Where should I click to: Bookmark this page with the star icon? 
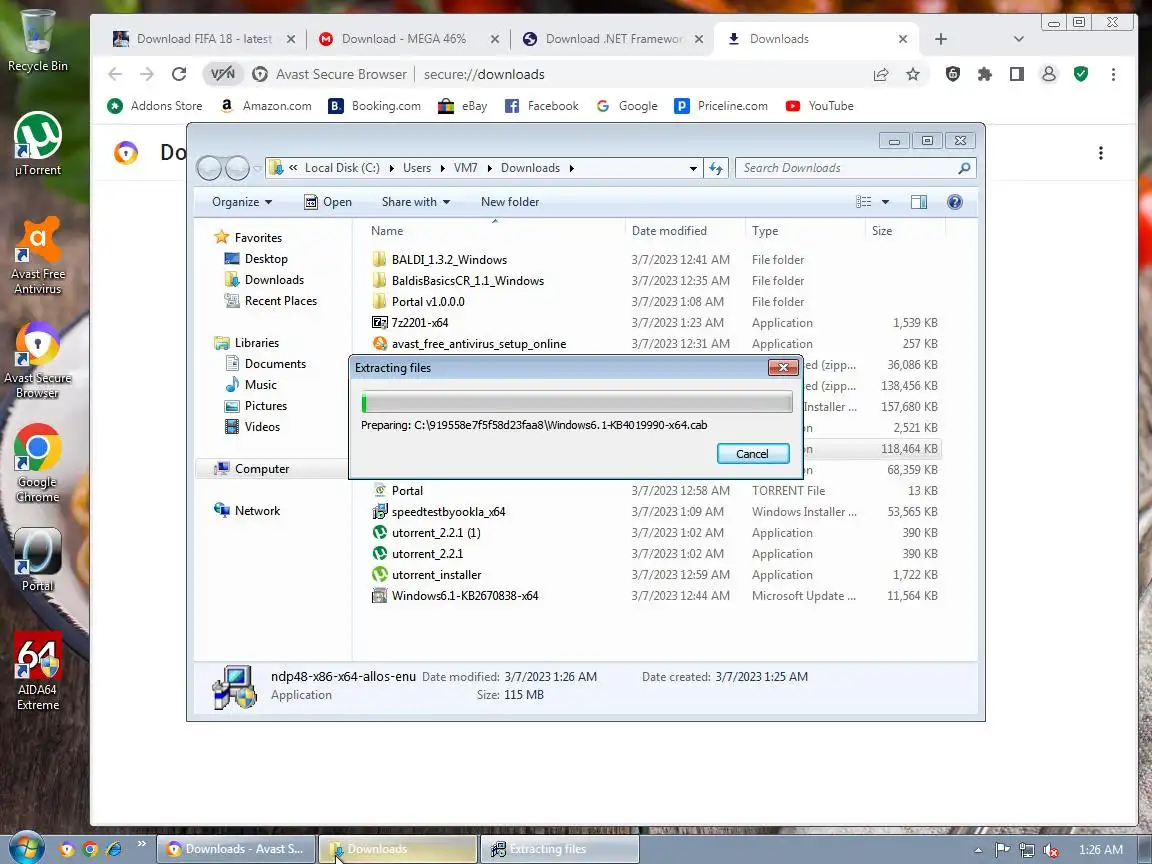[x=912, y=74]
